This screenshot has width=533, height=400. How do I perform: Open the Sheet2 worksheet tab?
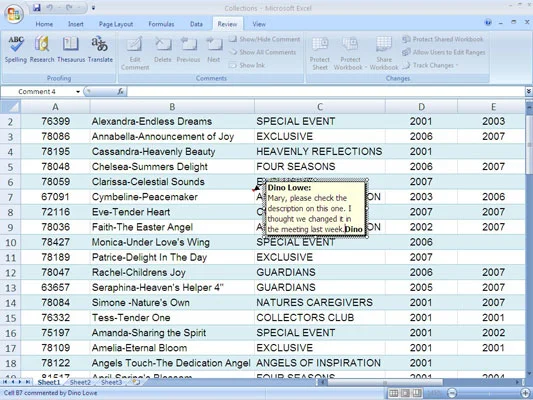(80, 382)
